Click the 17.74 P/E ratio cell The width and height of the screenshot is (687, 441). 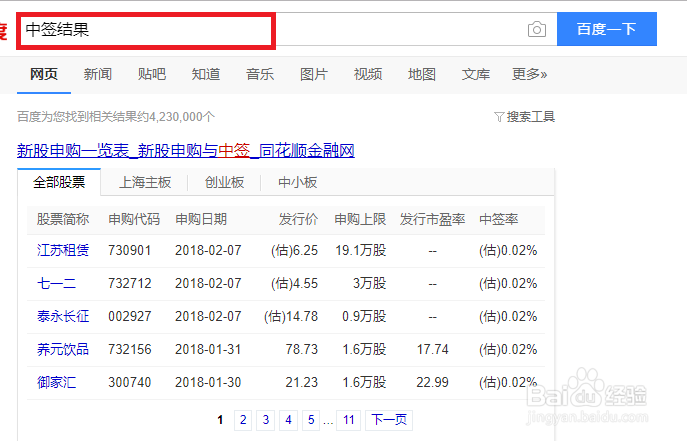point(432,349)
